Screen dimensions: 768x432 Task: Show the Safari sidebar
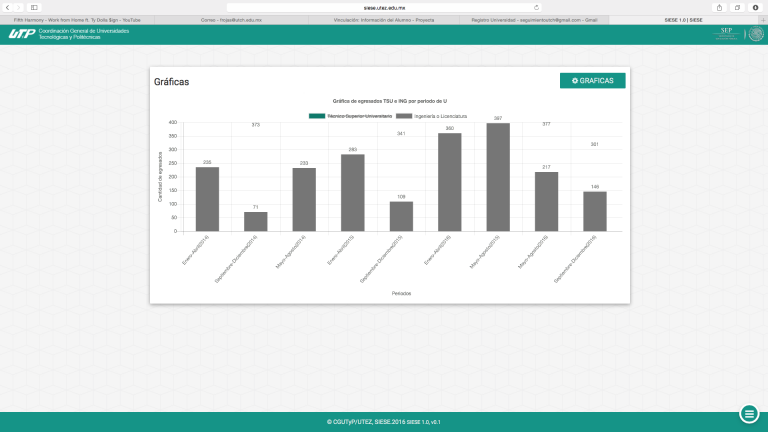[34, 7]
